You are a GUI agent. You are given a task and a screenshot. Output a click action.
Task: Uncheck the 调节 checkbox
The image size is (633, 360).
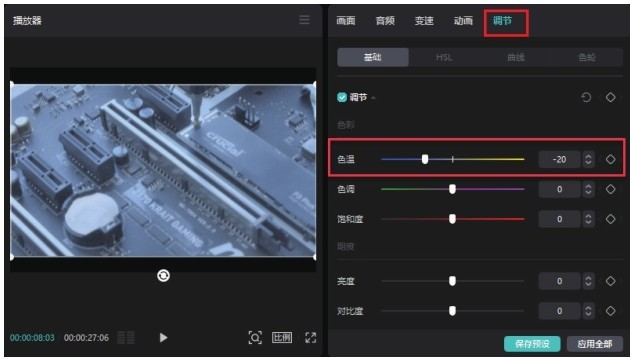click(342, 97)
